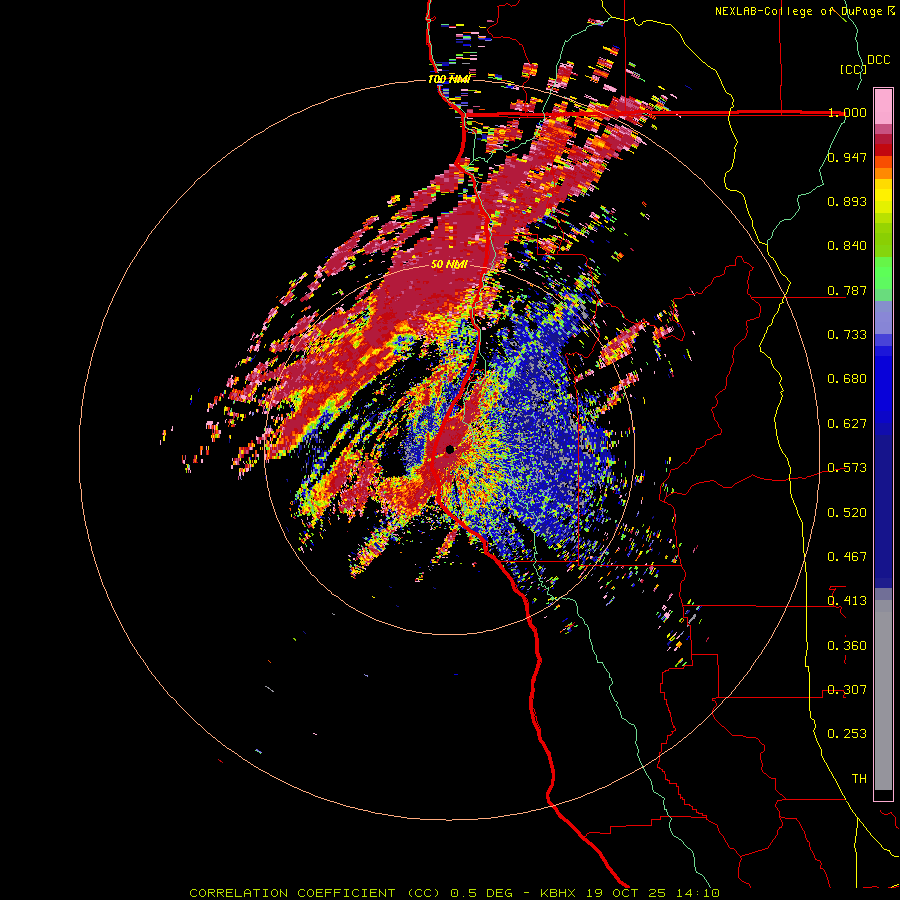Click the 0.307 scale value
This screenshot has height=900, width=900.
847,689
